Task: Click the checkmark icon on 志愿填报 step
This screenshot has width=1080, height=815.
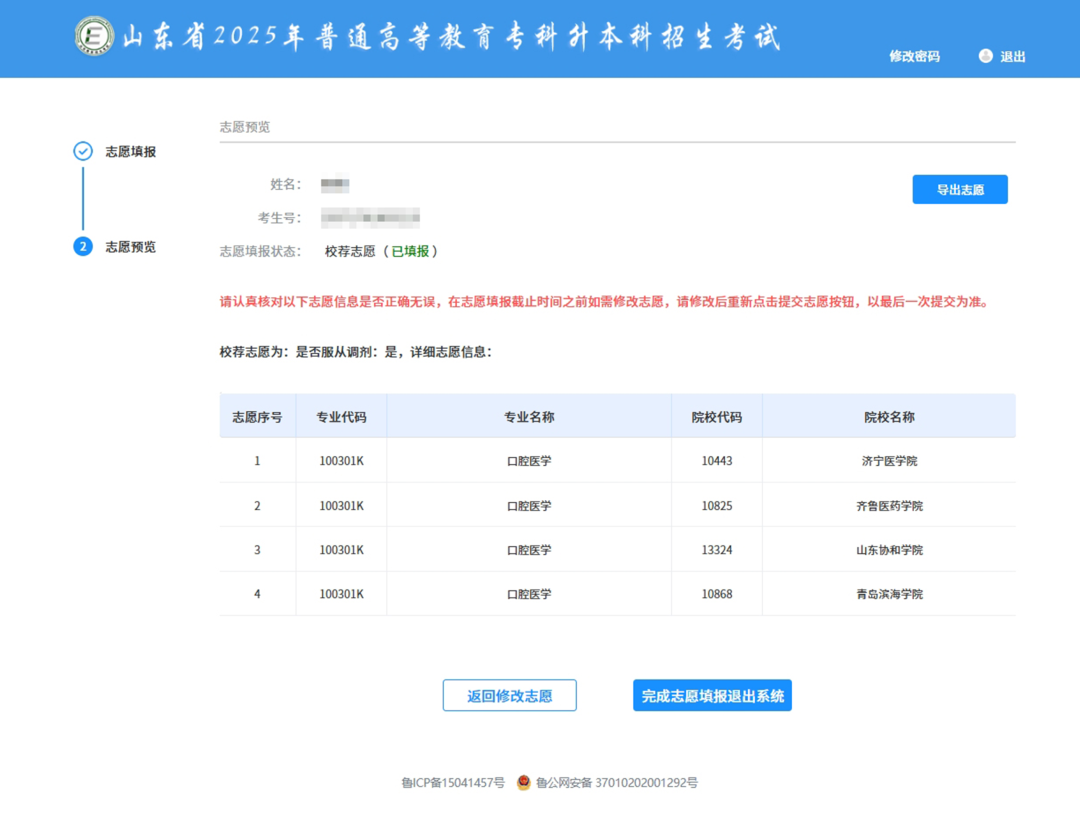Action: point(81,152)
